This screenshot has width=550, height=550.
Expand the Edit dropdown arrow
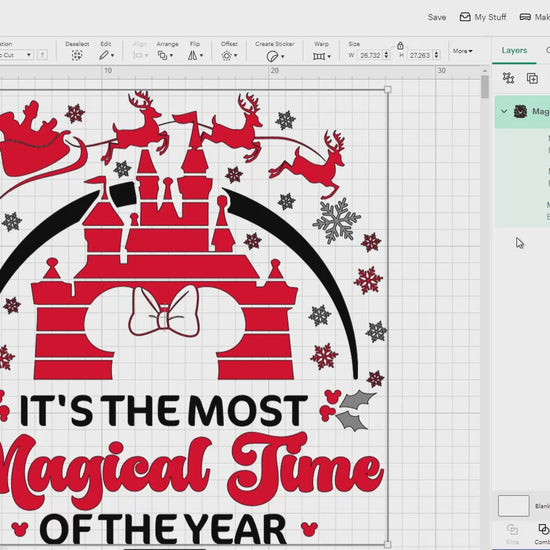(x=112, y=55)
